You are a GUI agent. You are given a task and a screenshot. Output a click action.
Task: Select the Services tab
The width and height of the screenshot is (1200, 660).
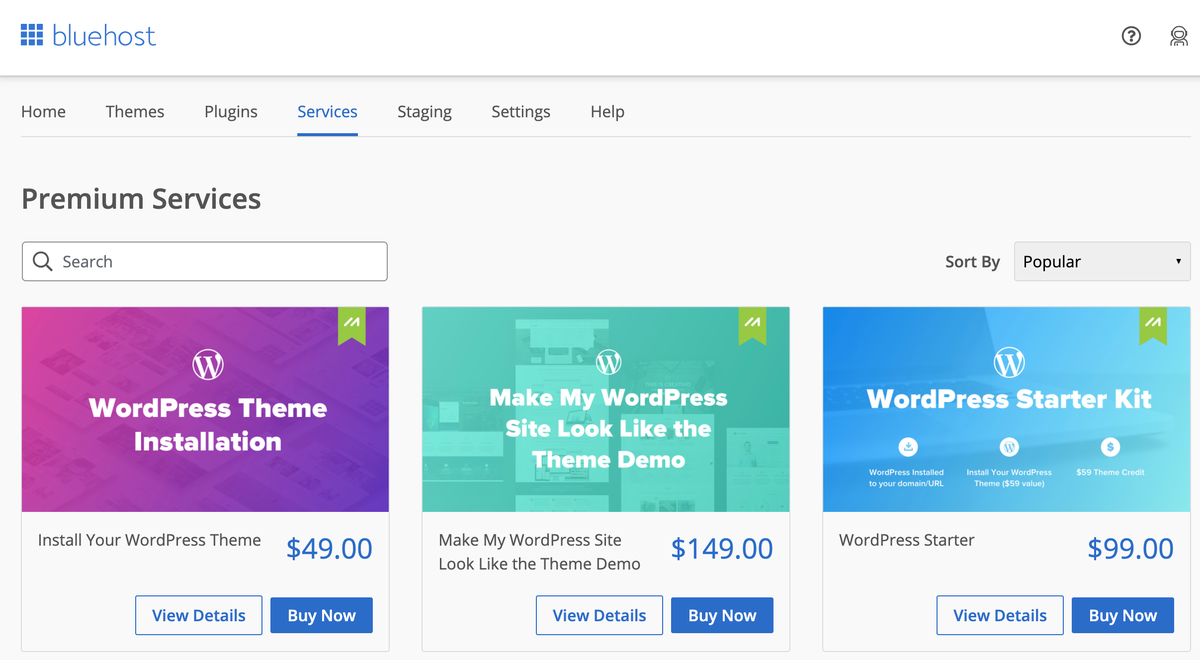point(327,111)
